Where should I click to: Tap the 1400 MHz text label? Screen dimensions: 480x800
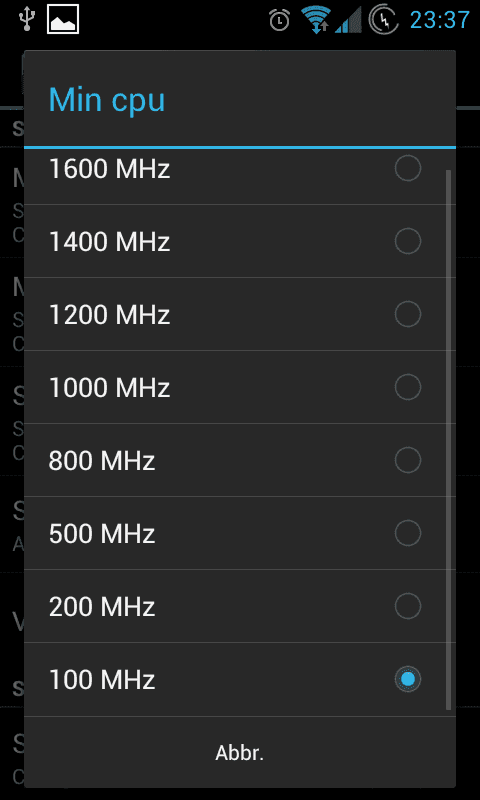(x=109, y=241)
